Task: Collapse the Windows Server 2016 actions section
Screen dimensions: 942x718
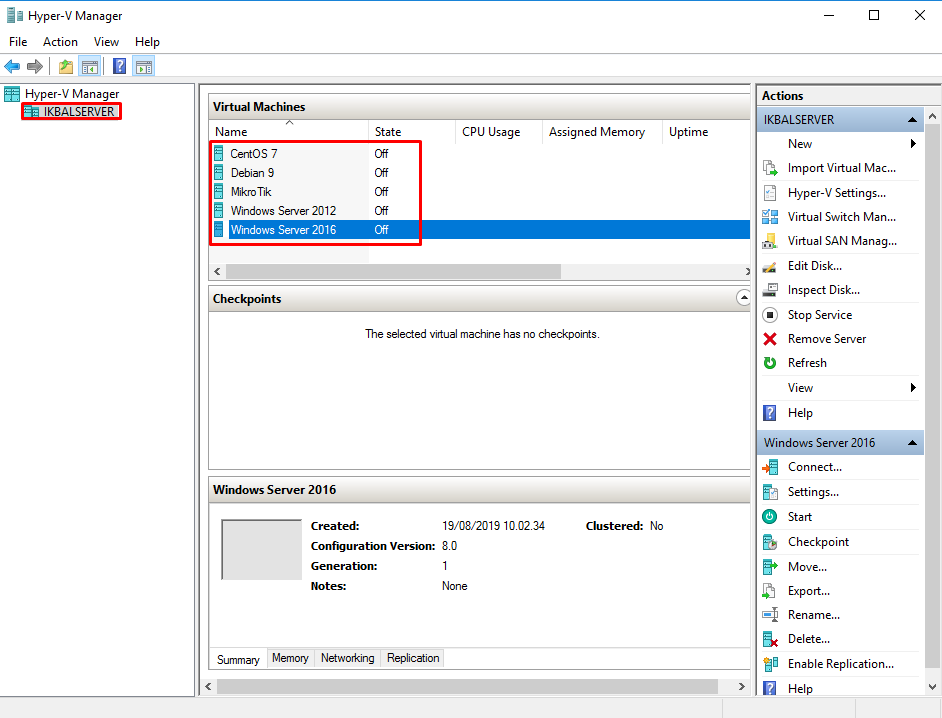Action: (912, 443)
